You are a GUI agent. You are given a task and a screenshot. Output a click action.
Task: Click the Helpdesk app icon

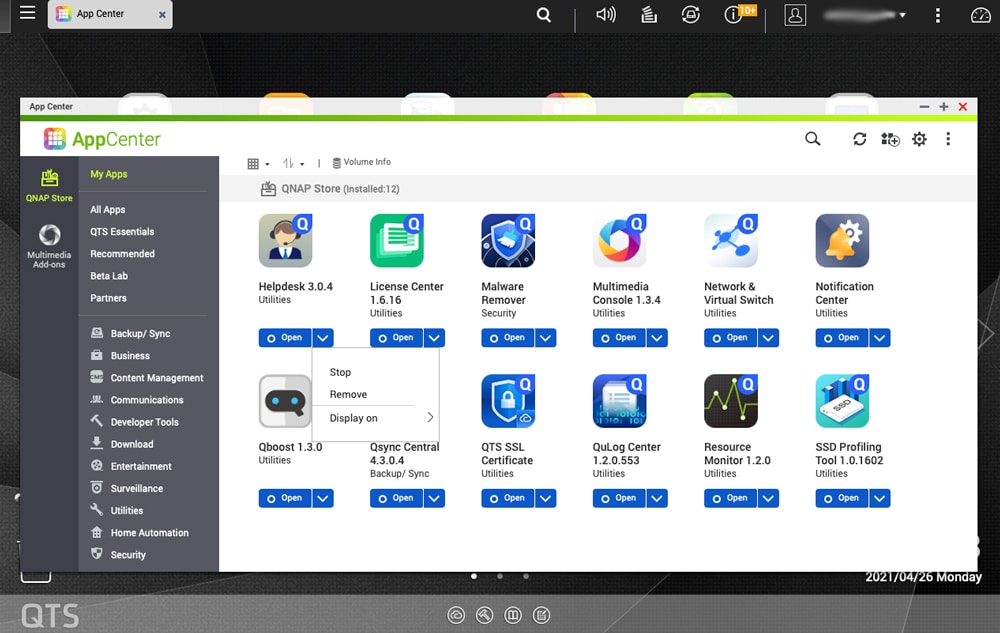pos(285,240)
